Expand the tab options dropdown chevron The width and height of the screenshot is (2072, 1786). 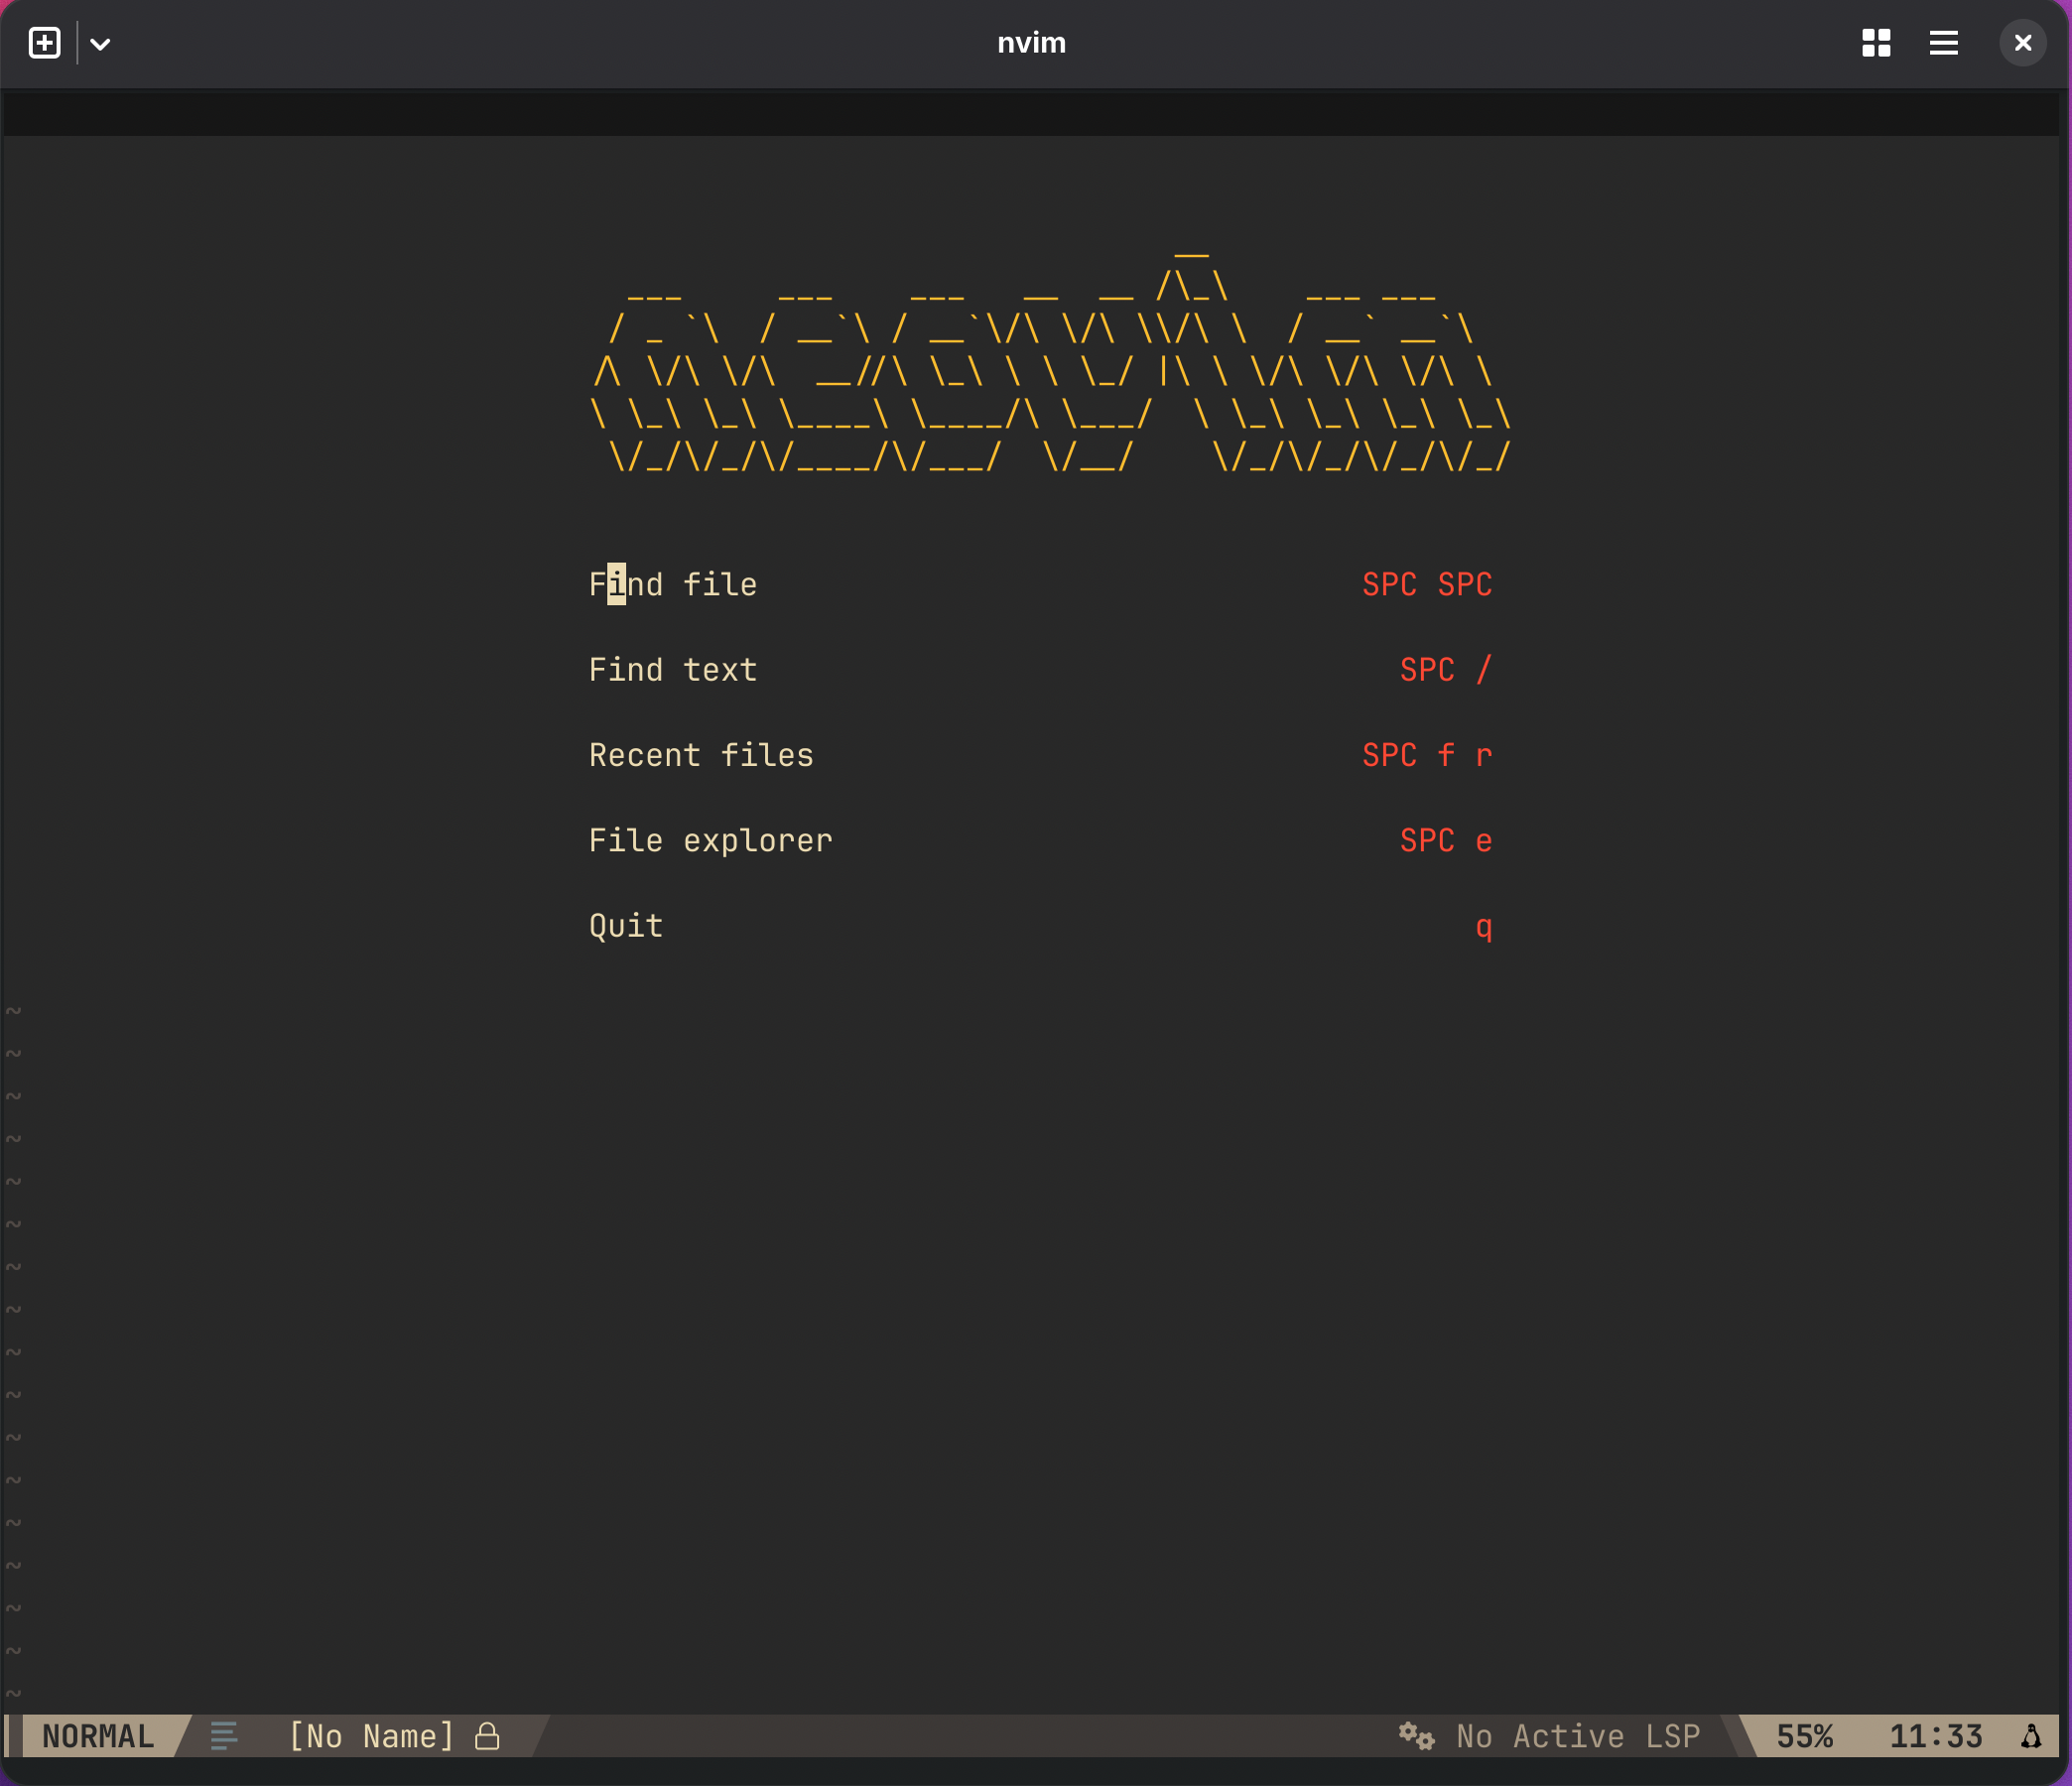click(100, 44)
